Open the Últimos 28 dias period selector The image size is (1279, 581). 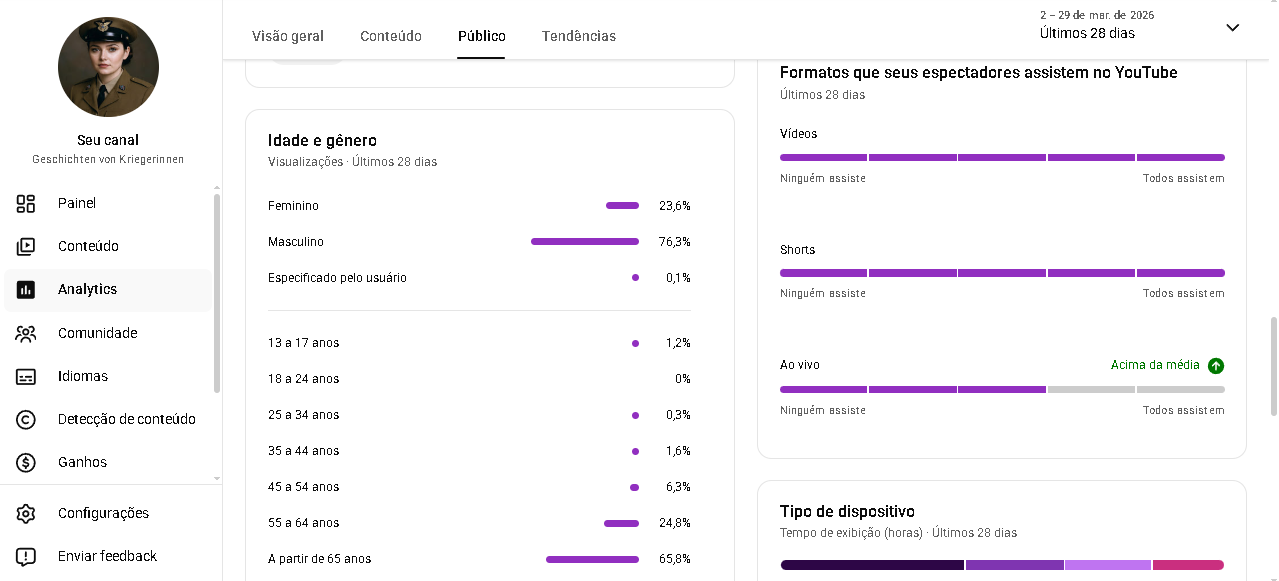tap(1087, 33)
